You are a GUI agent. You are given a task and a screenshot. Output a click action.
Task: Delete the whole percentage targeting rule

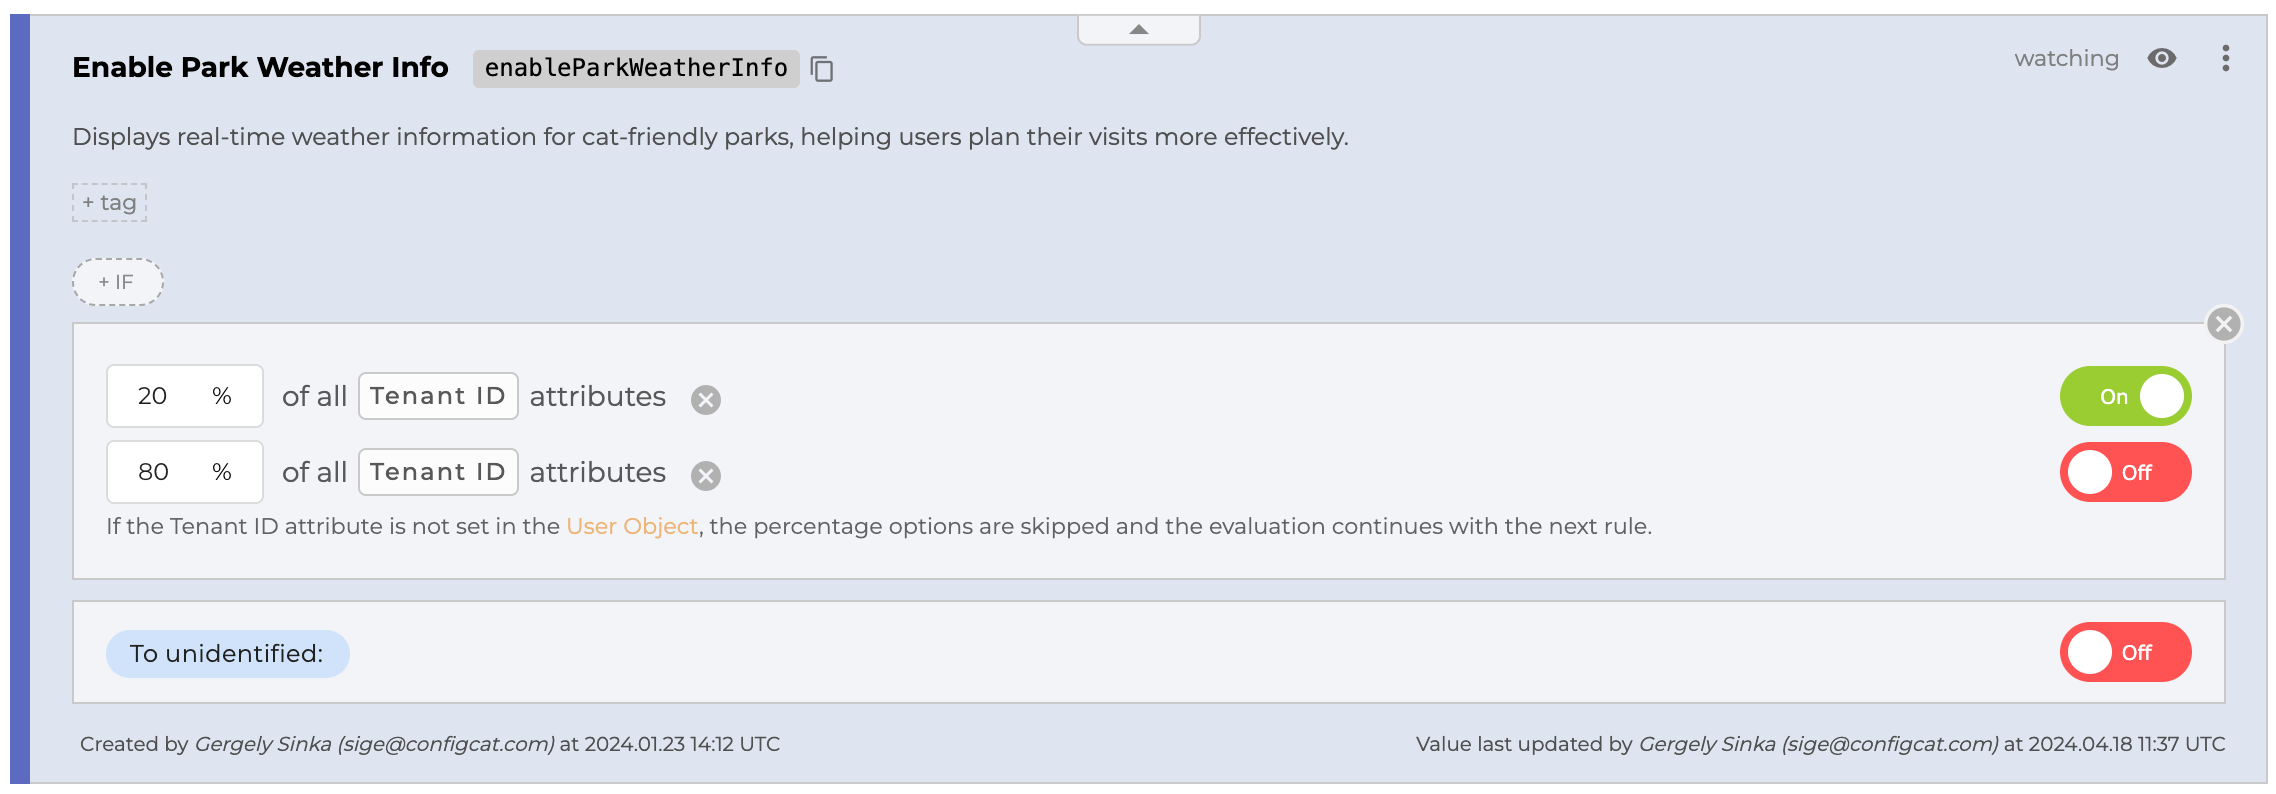tap(2223, 324)
